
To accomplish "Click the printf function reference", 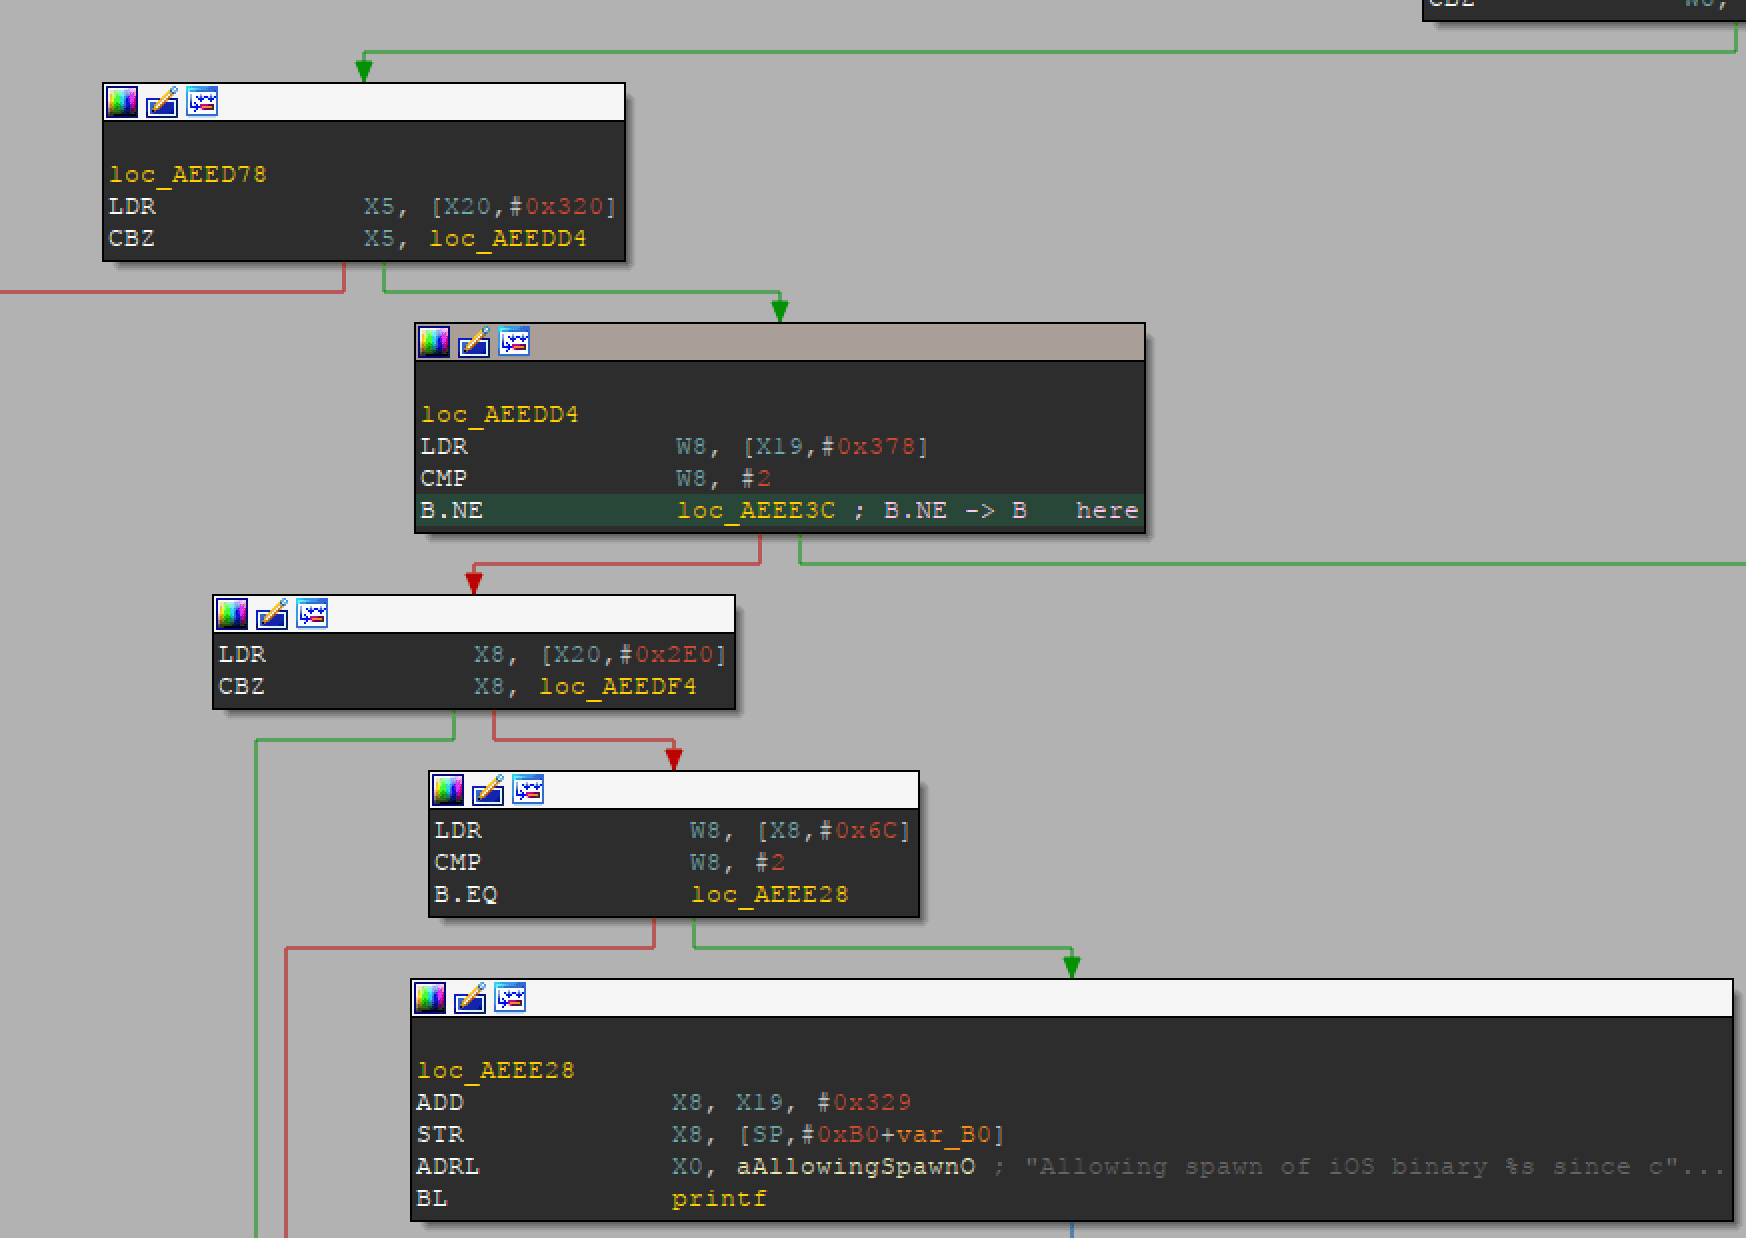I will coord(719,1198).
